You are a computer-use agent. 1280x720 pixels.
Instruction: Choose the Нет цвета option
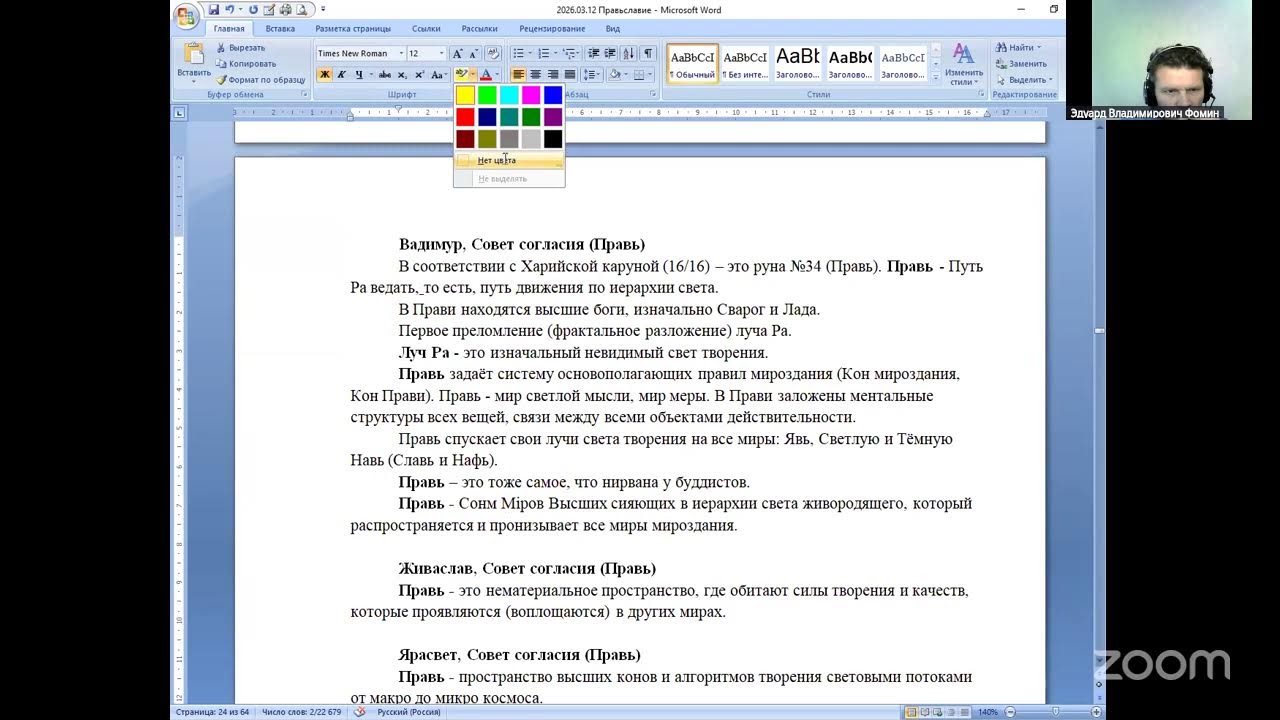[x=509, y=160]
